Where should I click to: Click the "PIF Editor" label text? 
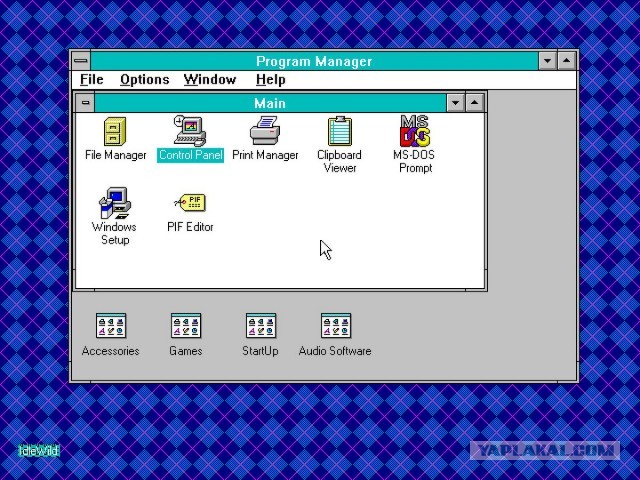(x=190, y=227)
